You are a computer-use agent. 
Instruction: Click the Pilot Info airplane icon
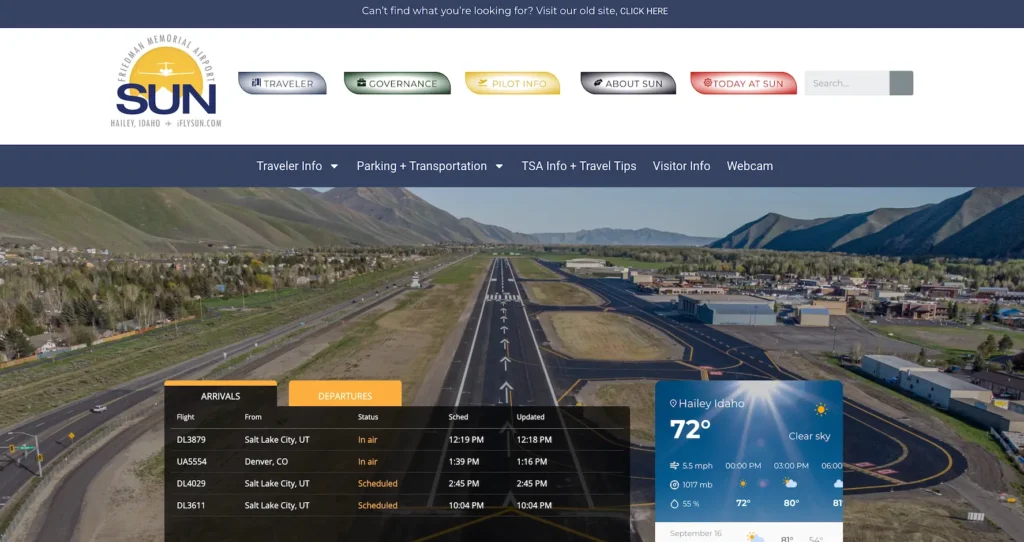click(x=483, y=83)
